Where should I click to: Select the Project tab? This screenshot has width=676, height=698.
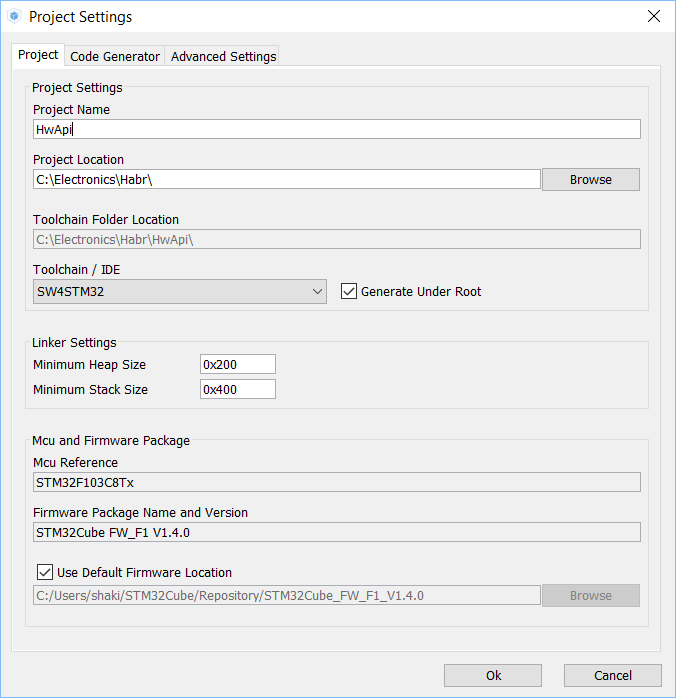pyautogui.click(x=38, y=55)
